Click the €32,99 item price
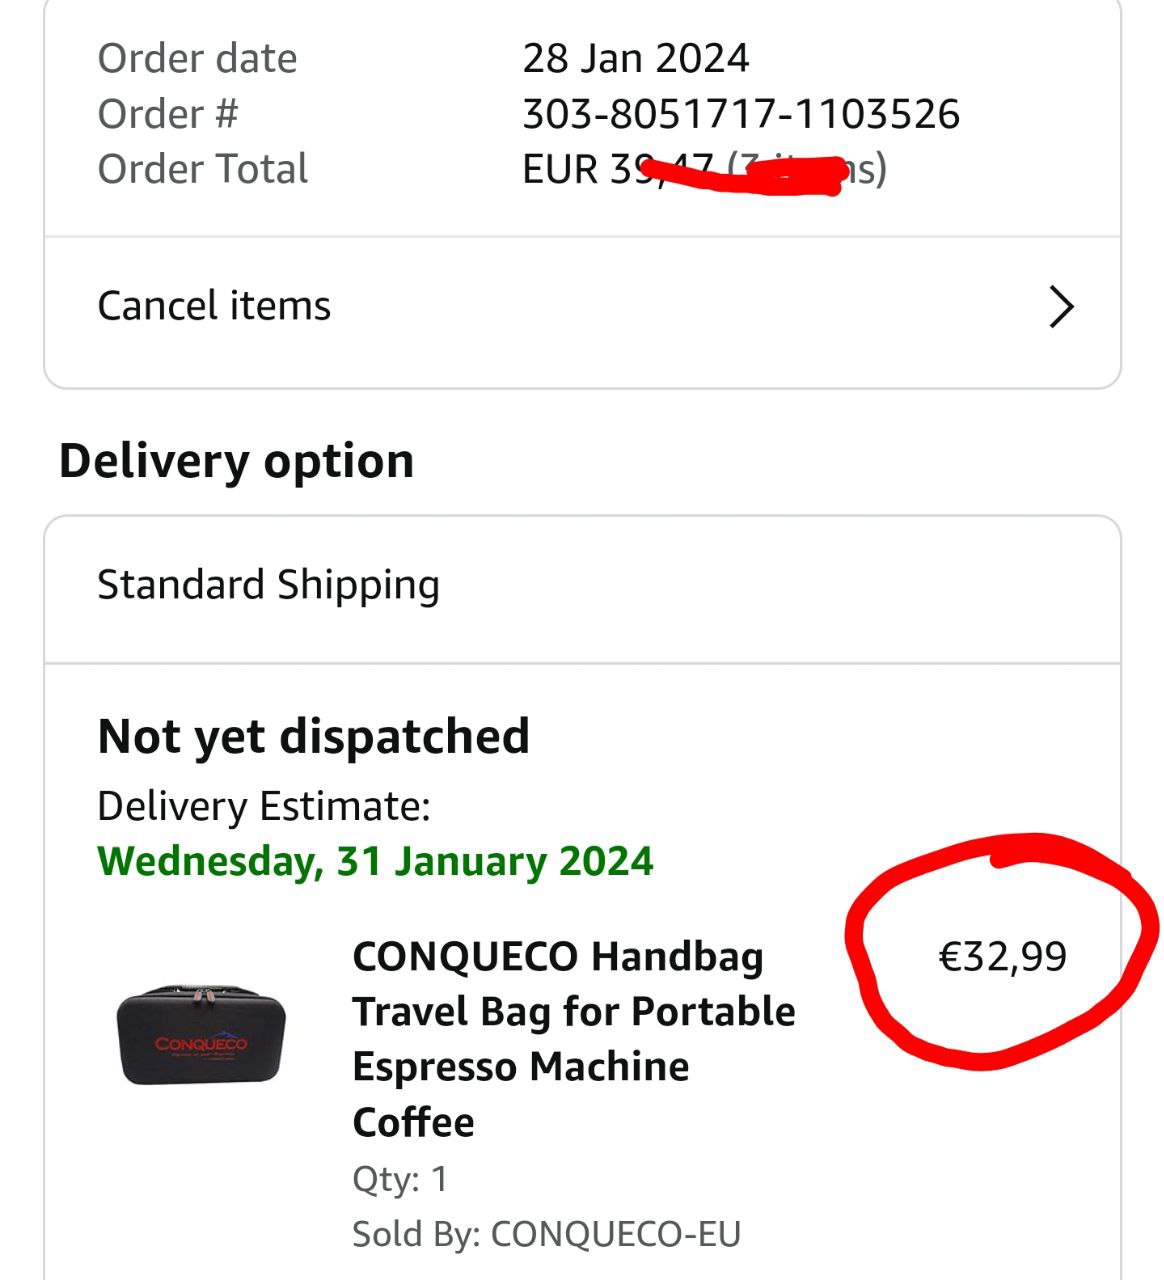The image size is (1164, 1280). (x=1002, y=957)
